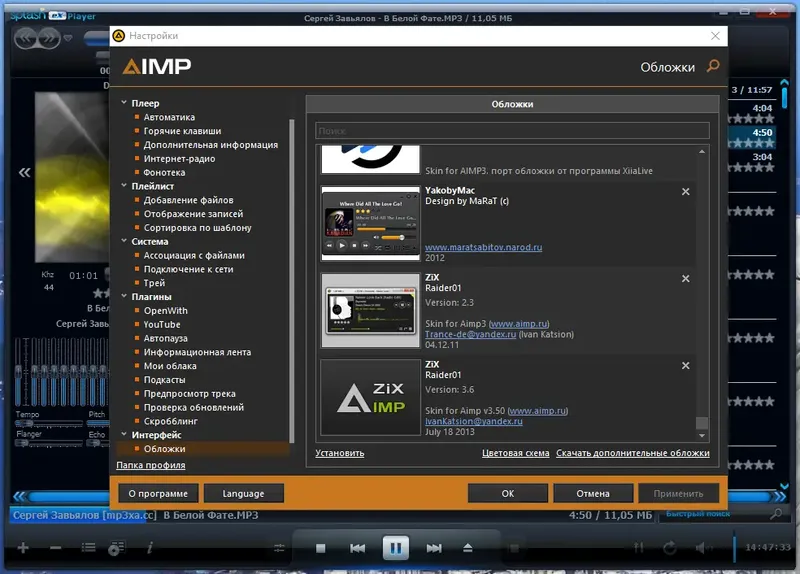The height and width of the screenshot is (574, 800).
Task: Open file info italic i icon
Action: pos(150,547)
